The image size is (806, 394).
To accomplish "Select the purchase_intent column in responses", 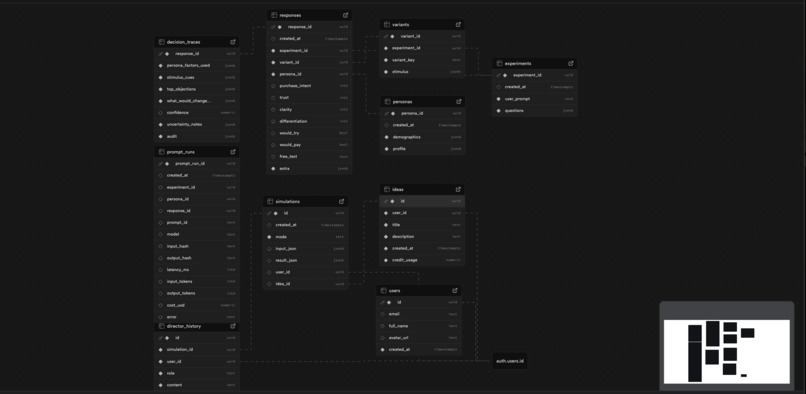I will [309, 86].
